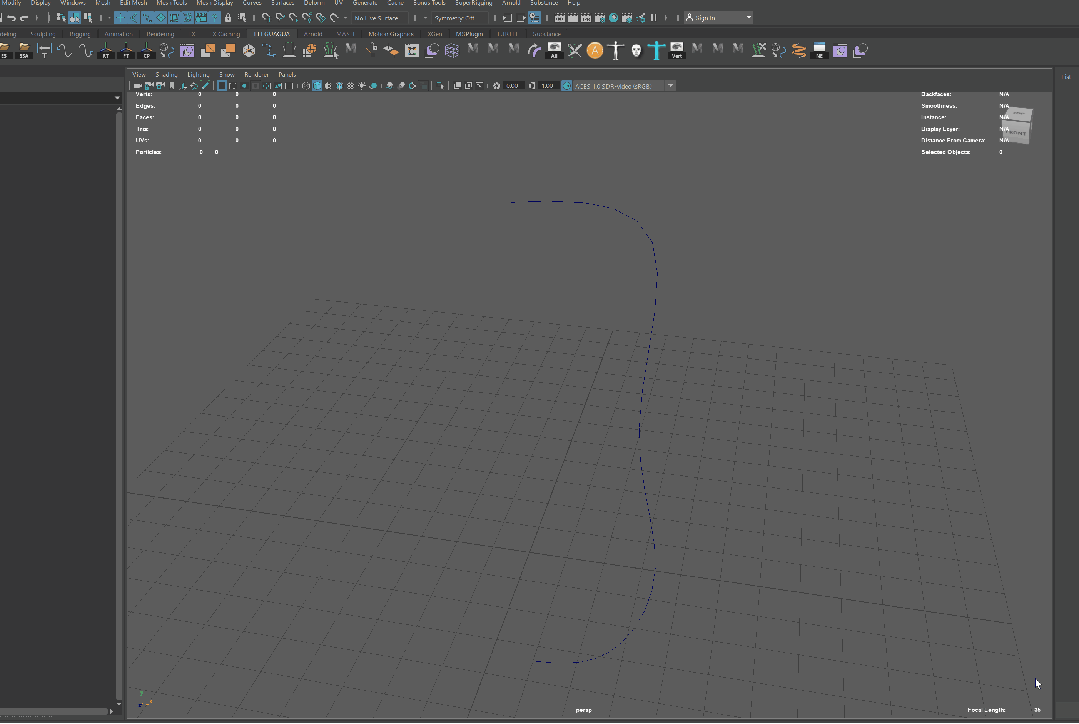This screenshot has height=724, width=1079.
Task: Click the orange circle A shelf icon
Action: pos(595,50)
